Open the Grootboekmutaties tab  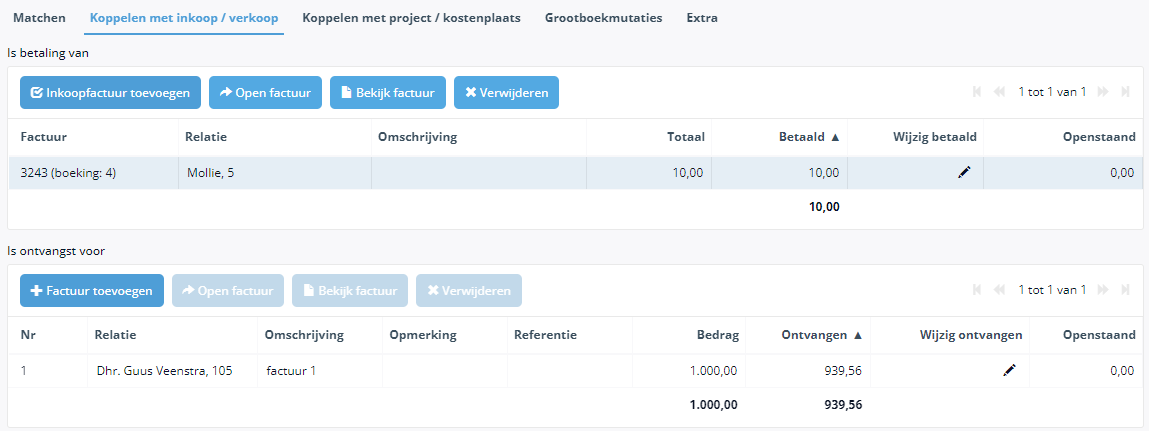(x=604, y=18)
